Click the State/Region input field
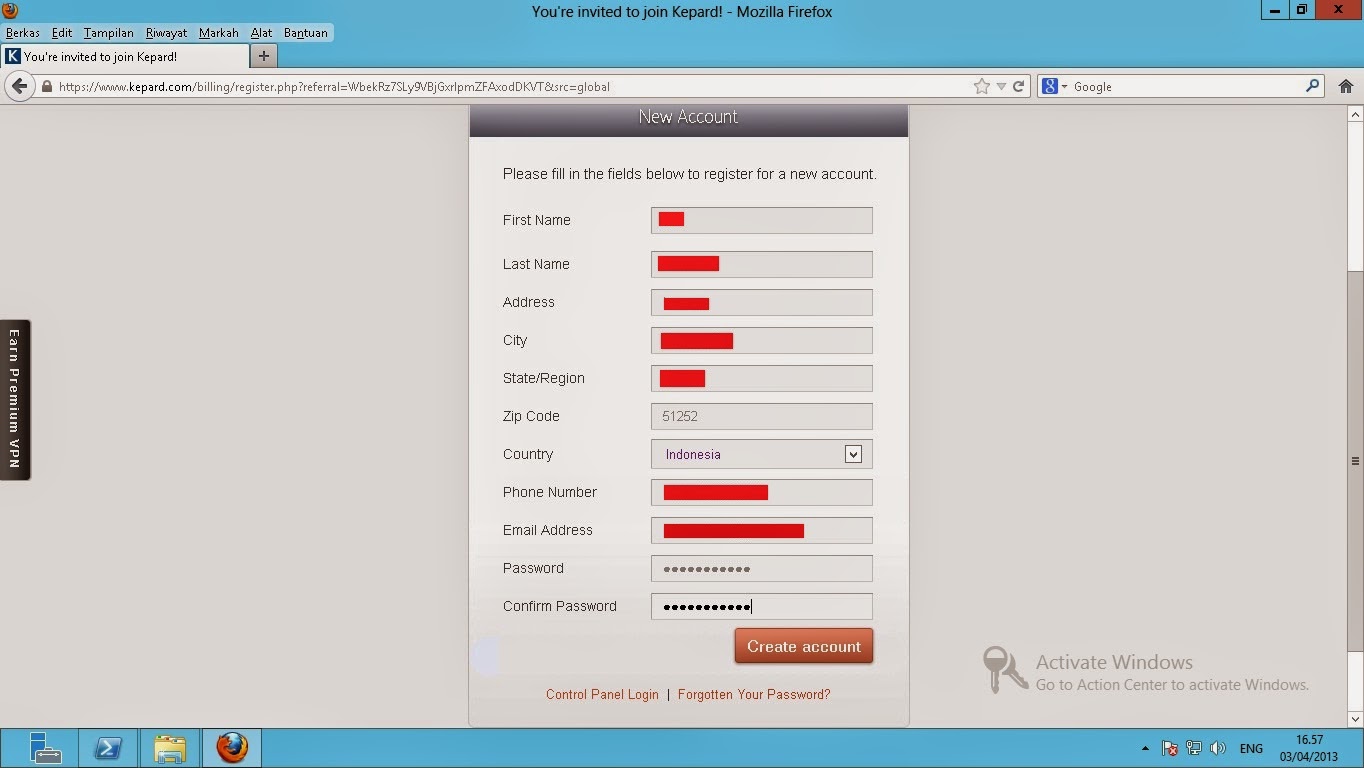Screen dimensions: 1364x768 [x=762, y=378]
